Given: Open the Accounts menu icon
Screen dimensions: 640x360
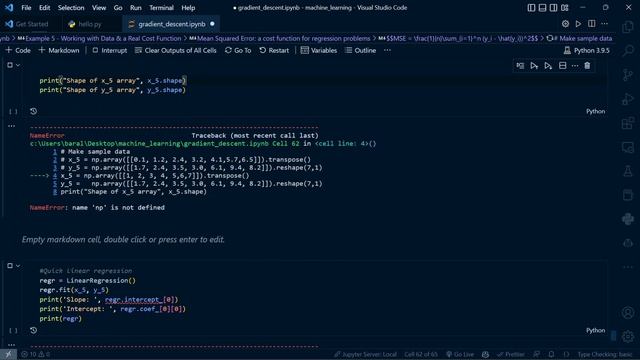Looking at the screenshot, I should [628, 313].
